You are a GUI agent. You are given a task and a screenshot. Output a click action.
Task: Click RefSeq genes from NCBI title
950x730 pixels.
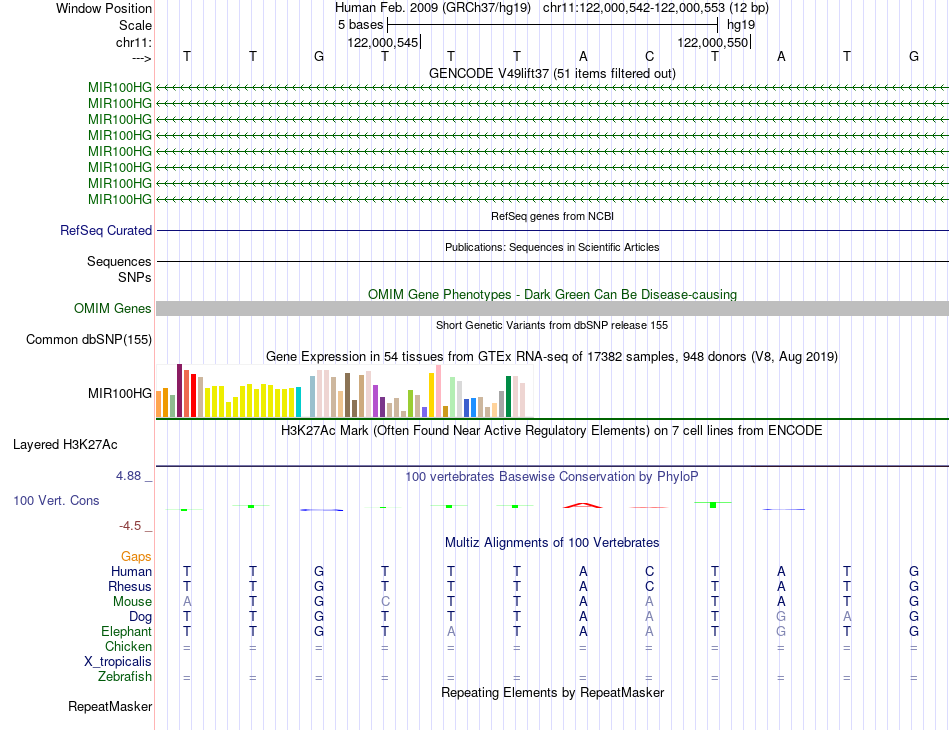552,216
